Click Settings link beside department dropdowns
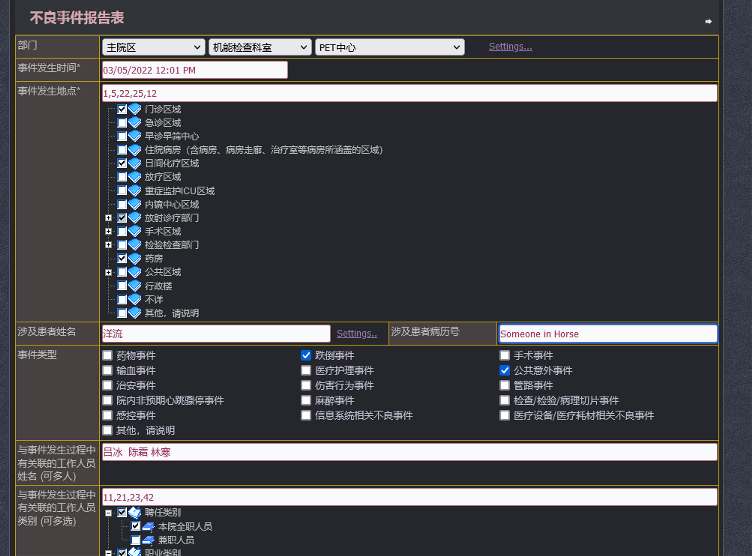This screenshot has width=752, height=556. point(510,47)
